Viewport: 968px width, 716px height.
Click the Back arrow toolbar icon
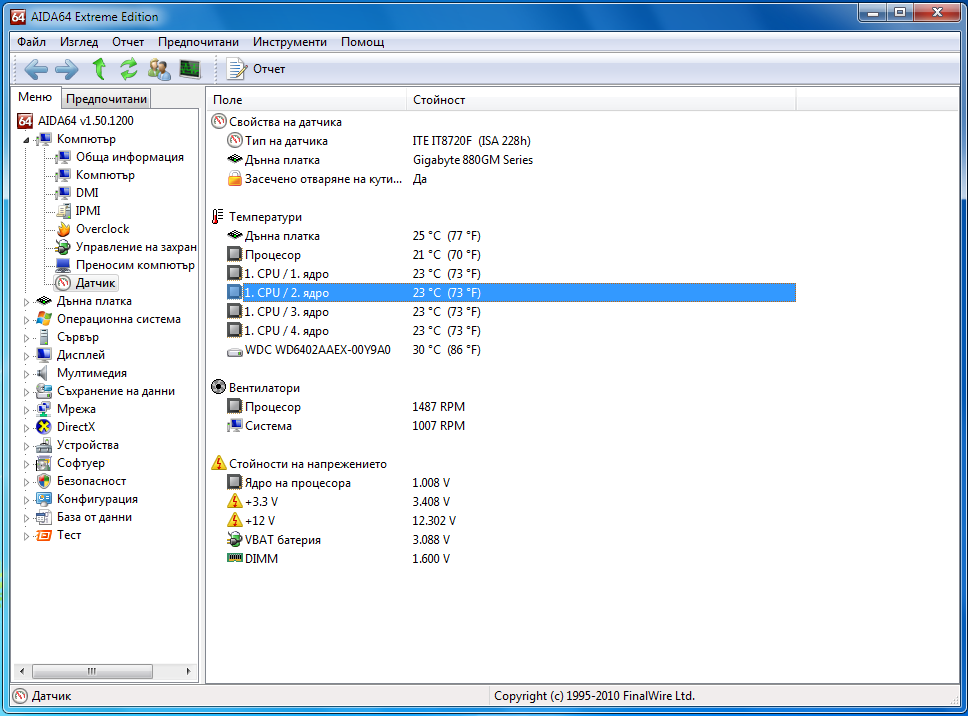[36, 69]
